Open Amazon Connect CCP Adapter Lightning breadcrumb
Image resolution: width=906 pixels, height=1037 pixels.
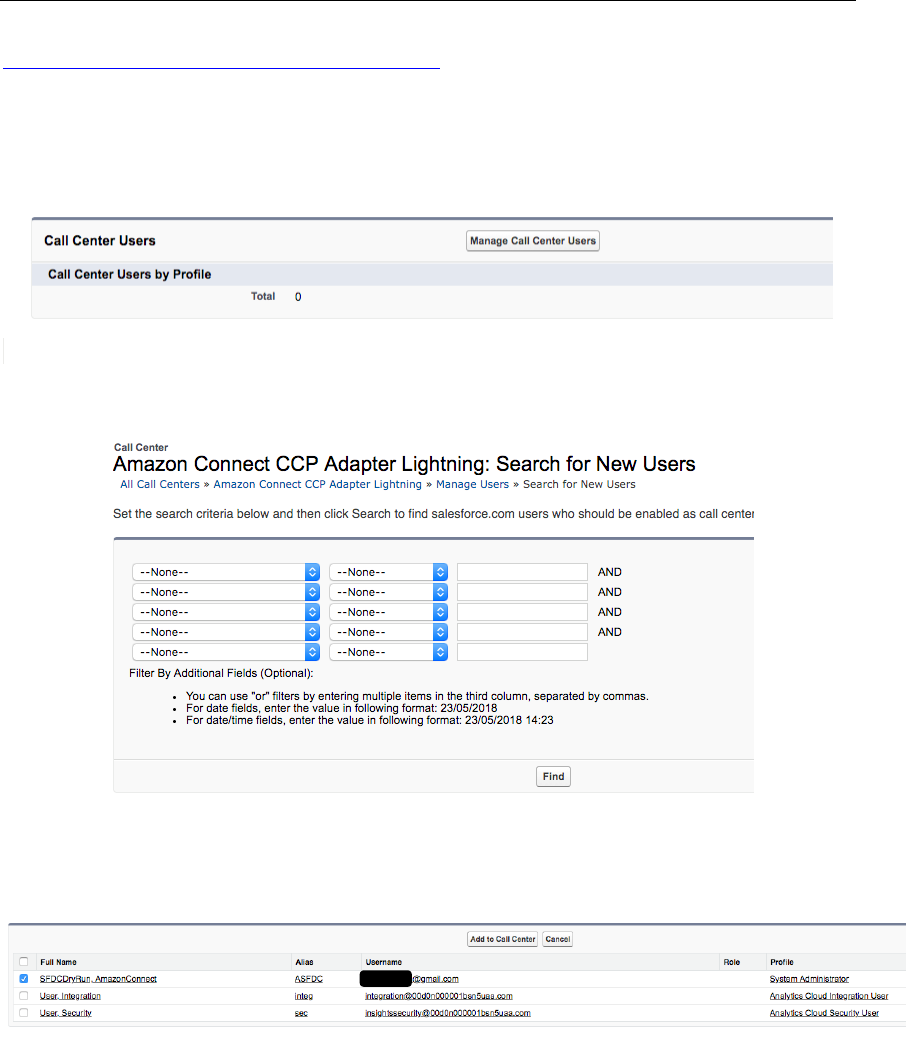(317, 484)
